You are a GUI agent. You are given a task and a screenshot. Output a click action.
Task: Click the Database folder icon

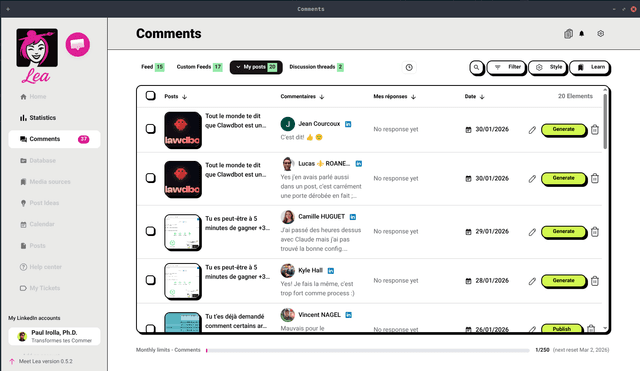pyautogui.click(x=23, y=161)
